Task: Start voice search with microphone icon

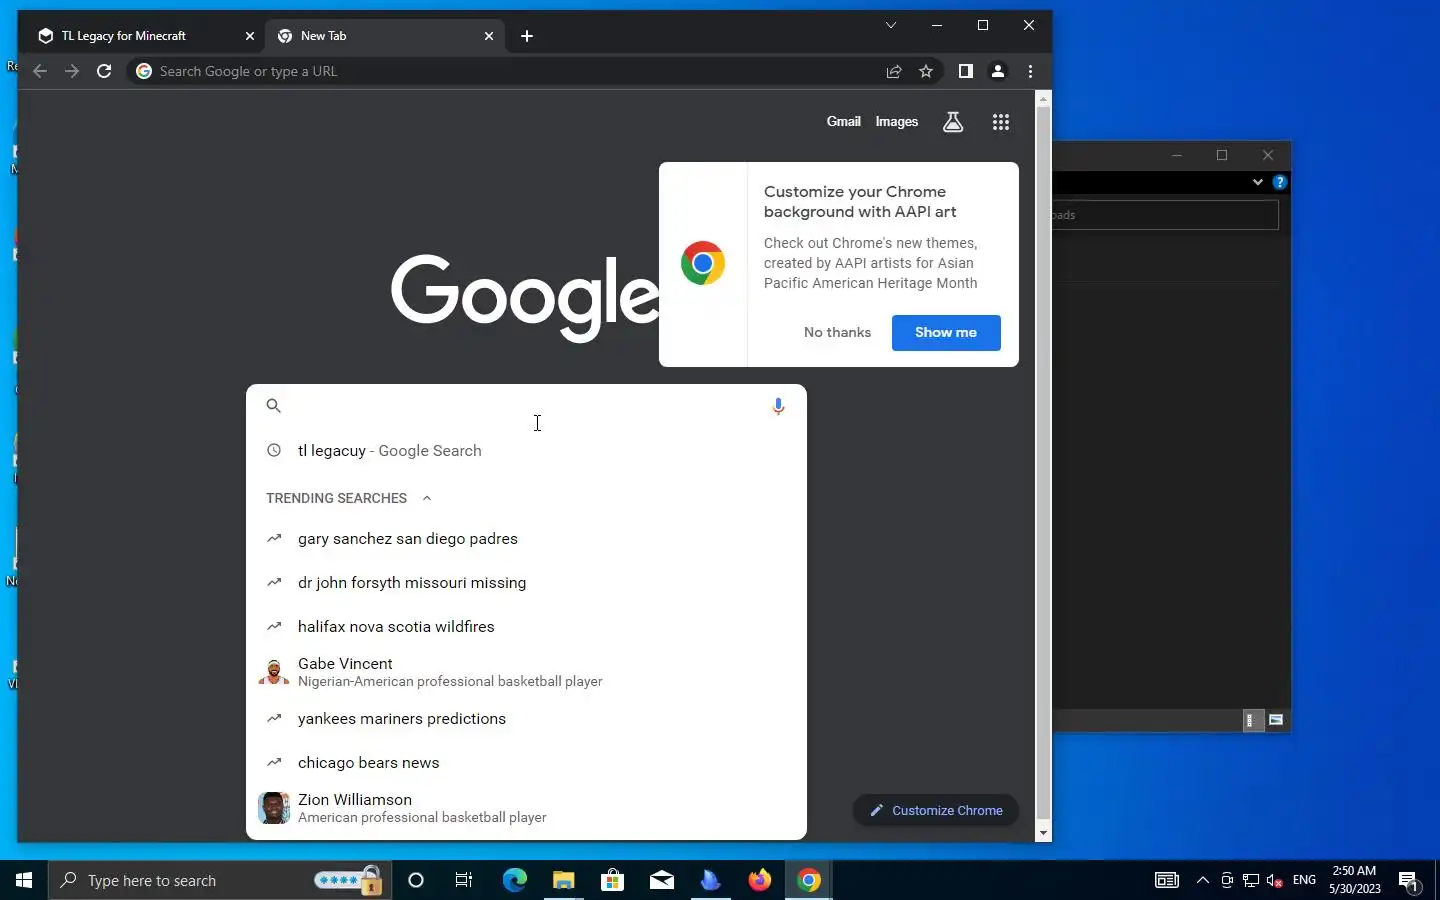Action: point(778,406)
